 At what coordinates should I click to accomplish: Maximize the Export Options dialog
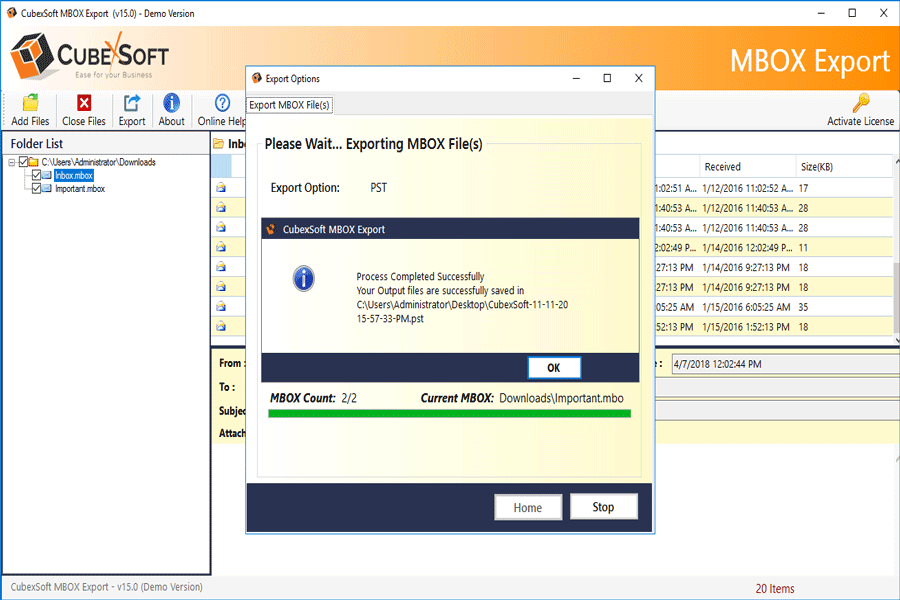tap(607, 78)
